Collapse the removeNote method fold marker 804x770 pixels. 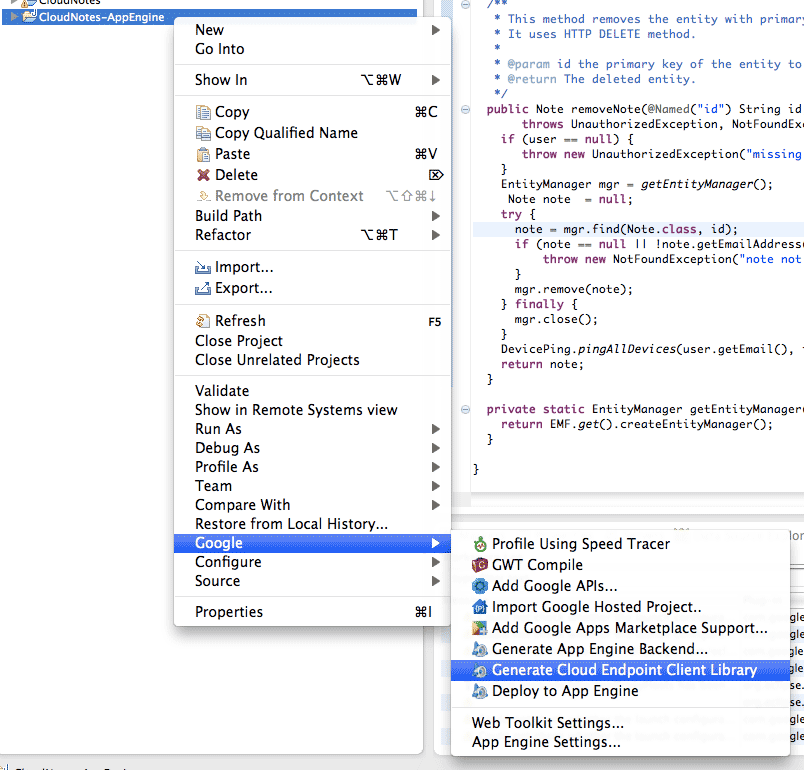pos(466,110)
